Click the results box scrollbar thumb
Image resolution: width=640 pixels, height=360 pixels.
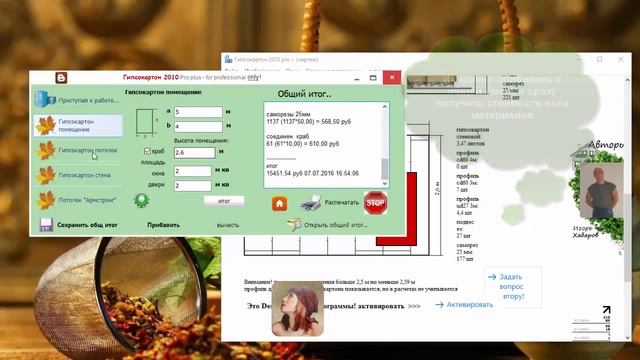384,169
